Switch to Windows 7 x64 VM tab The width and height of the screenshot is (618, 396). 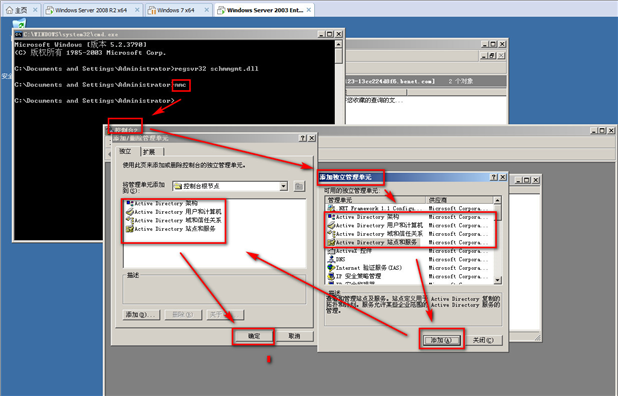(178, 10)
